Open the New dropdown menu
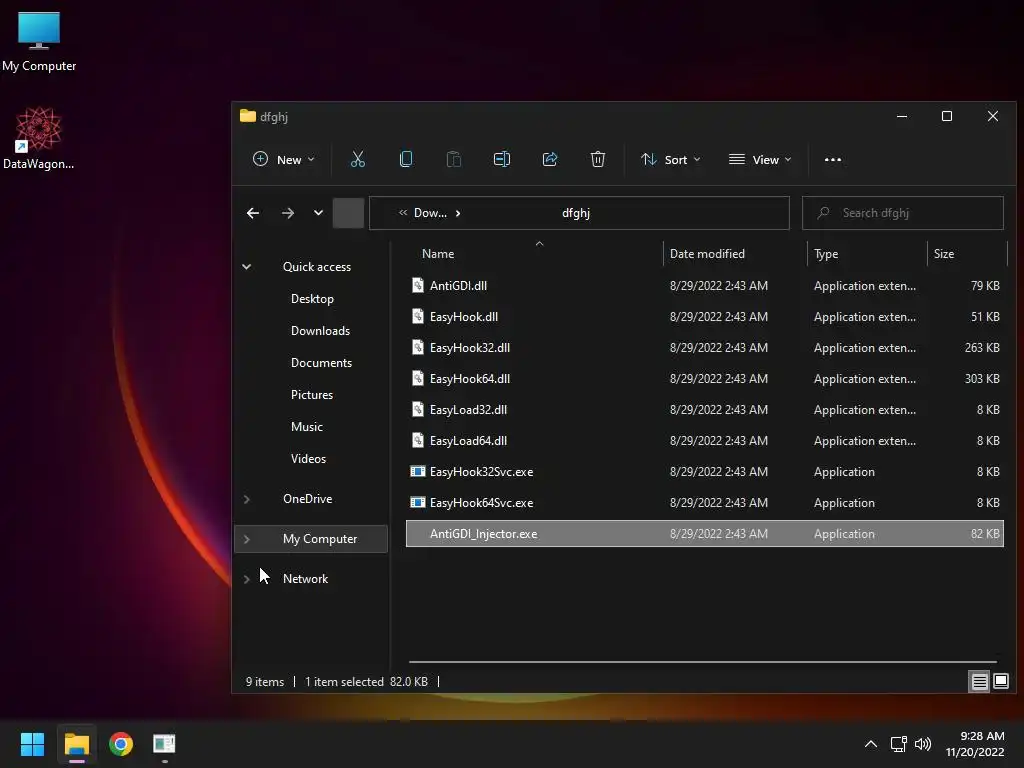The width and height of the screenshot is (1024, 768). tap(283, 159)
